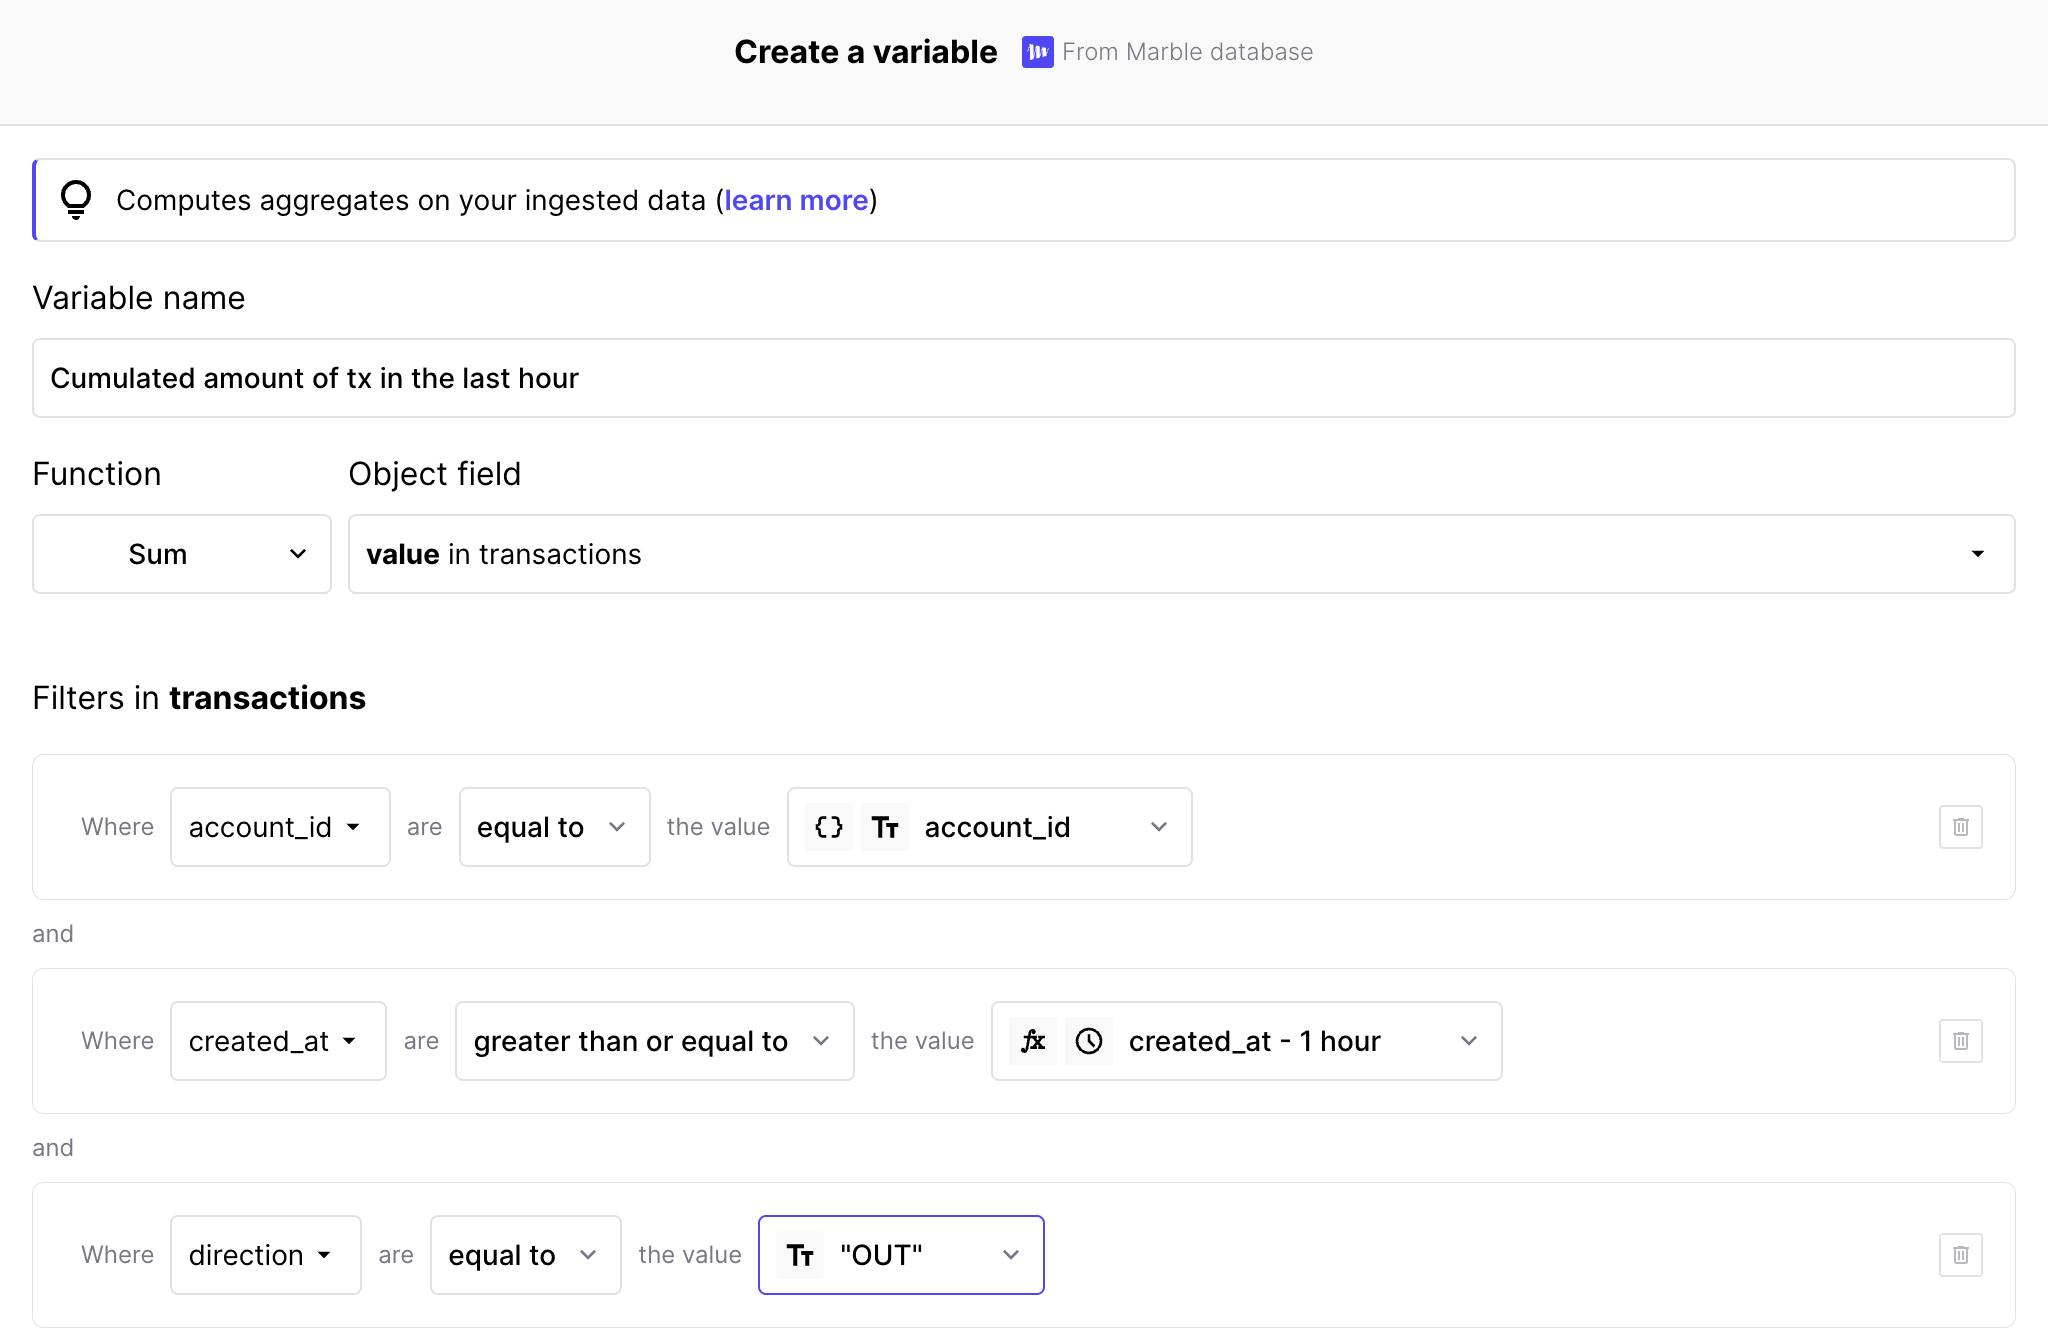Open the account_id field selector
The width and height of the screenshot is (2048, 1338).
[x=279, y=827]
